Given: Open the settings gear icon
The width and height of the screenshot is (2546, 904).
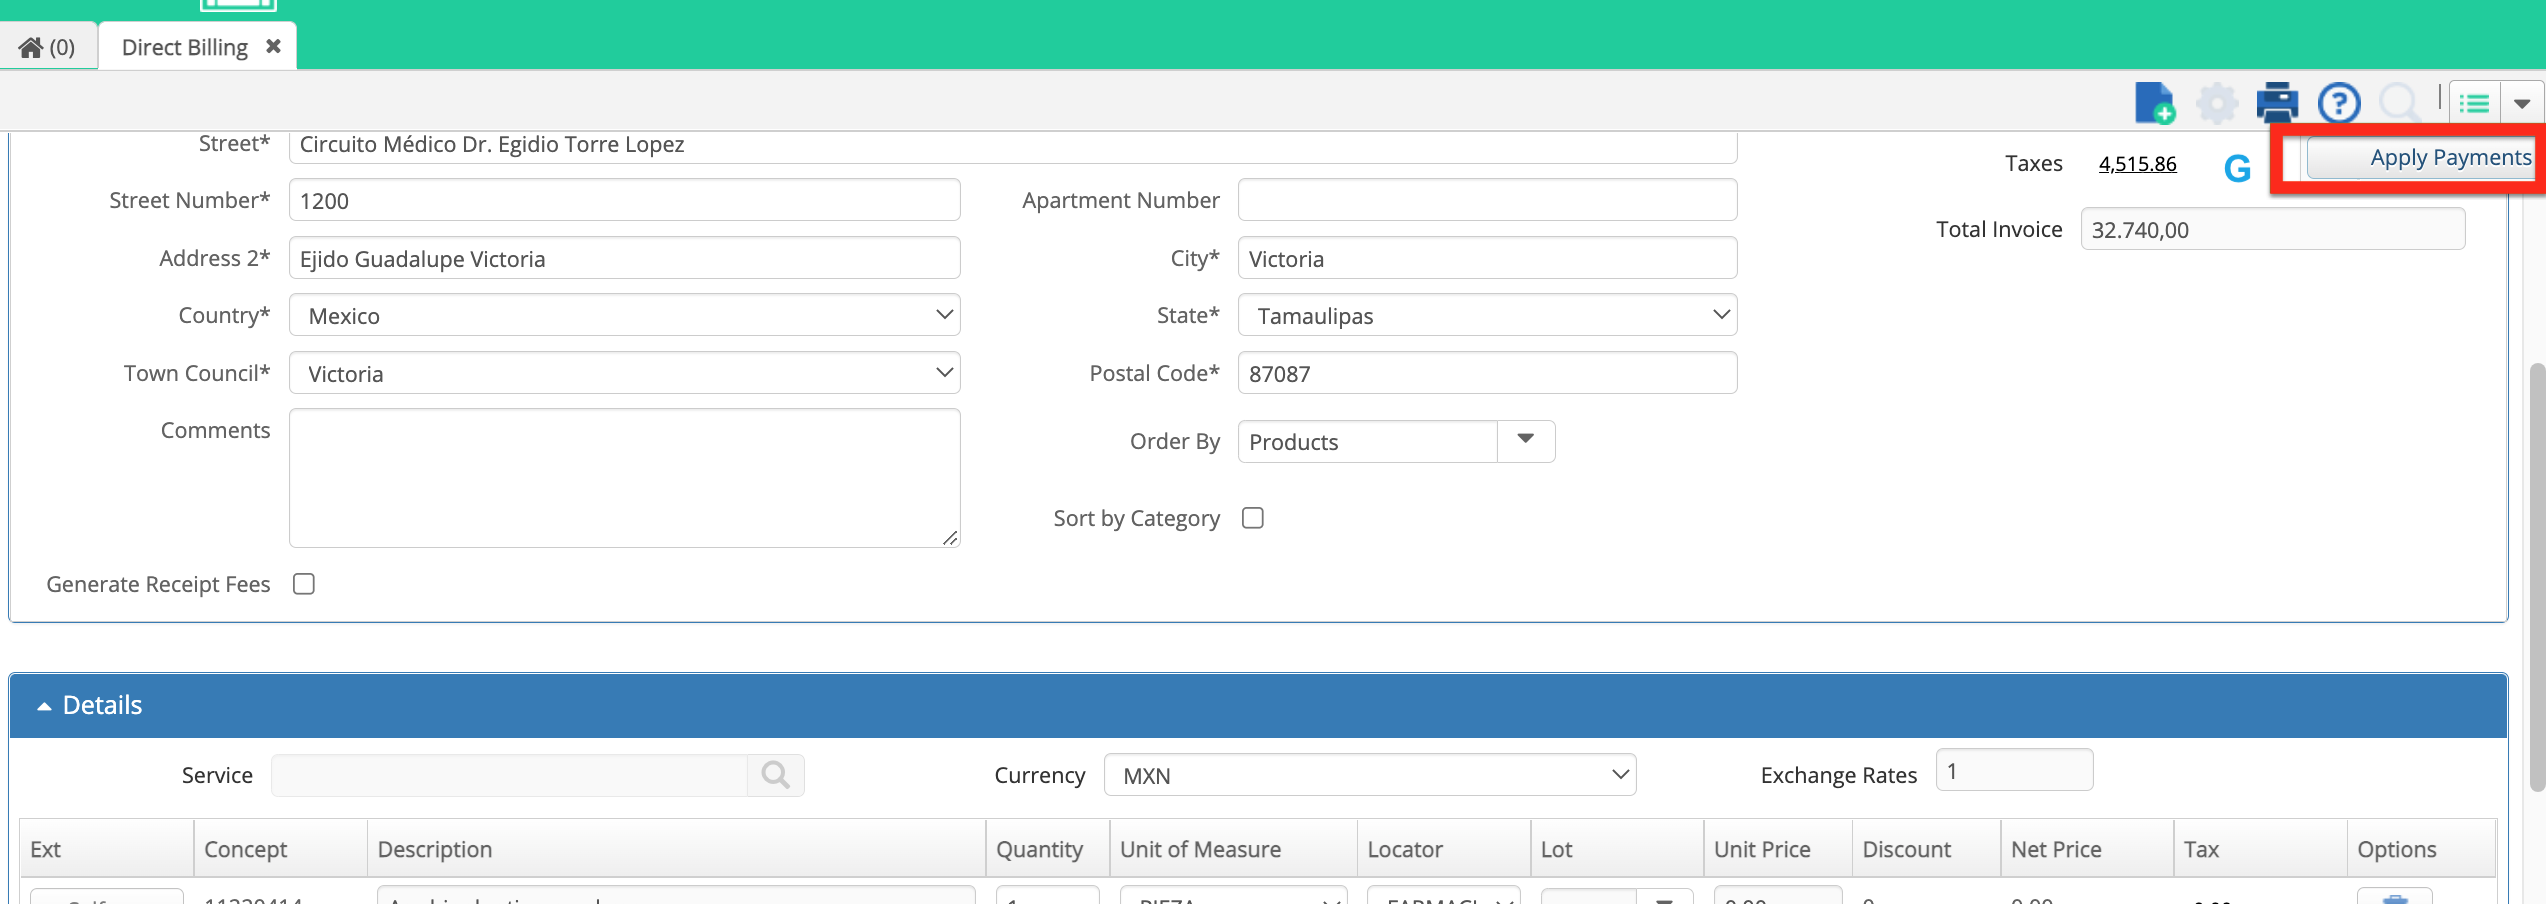Looking at the screenshot, I should coord(2216,103).
